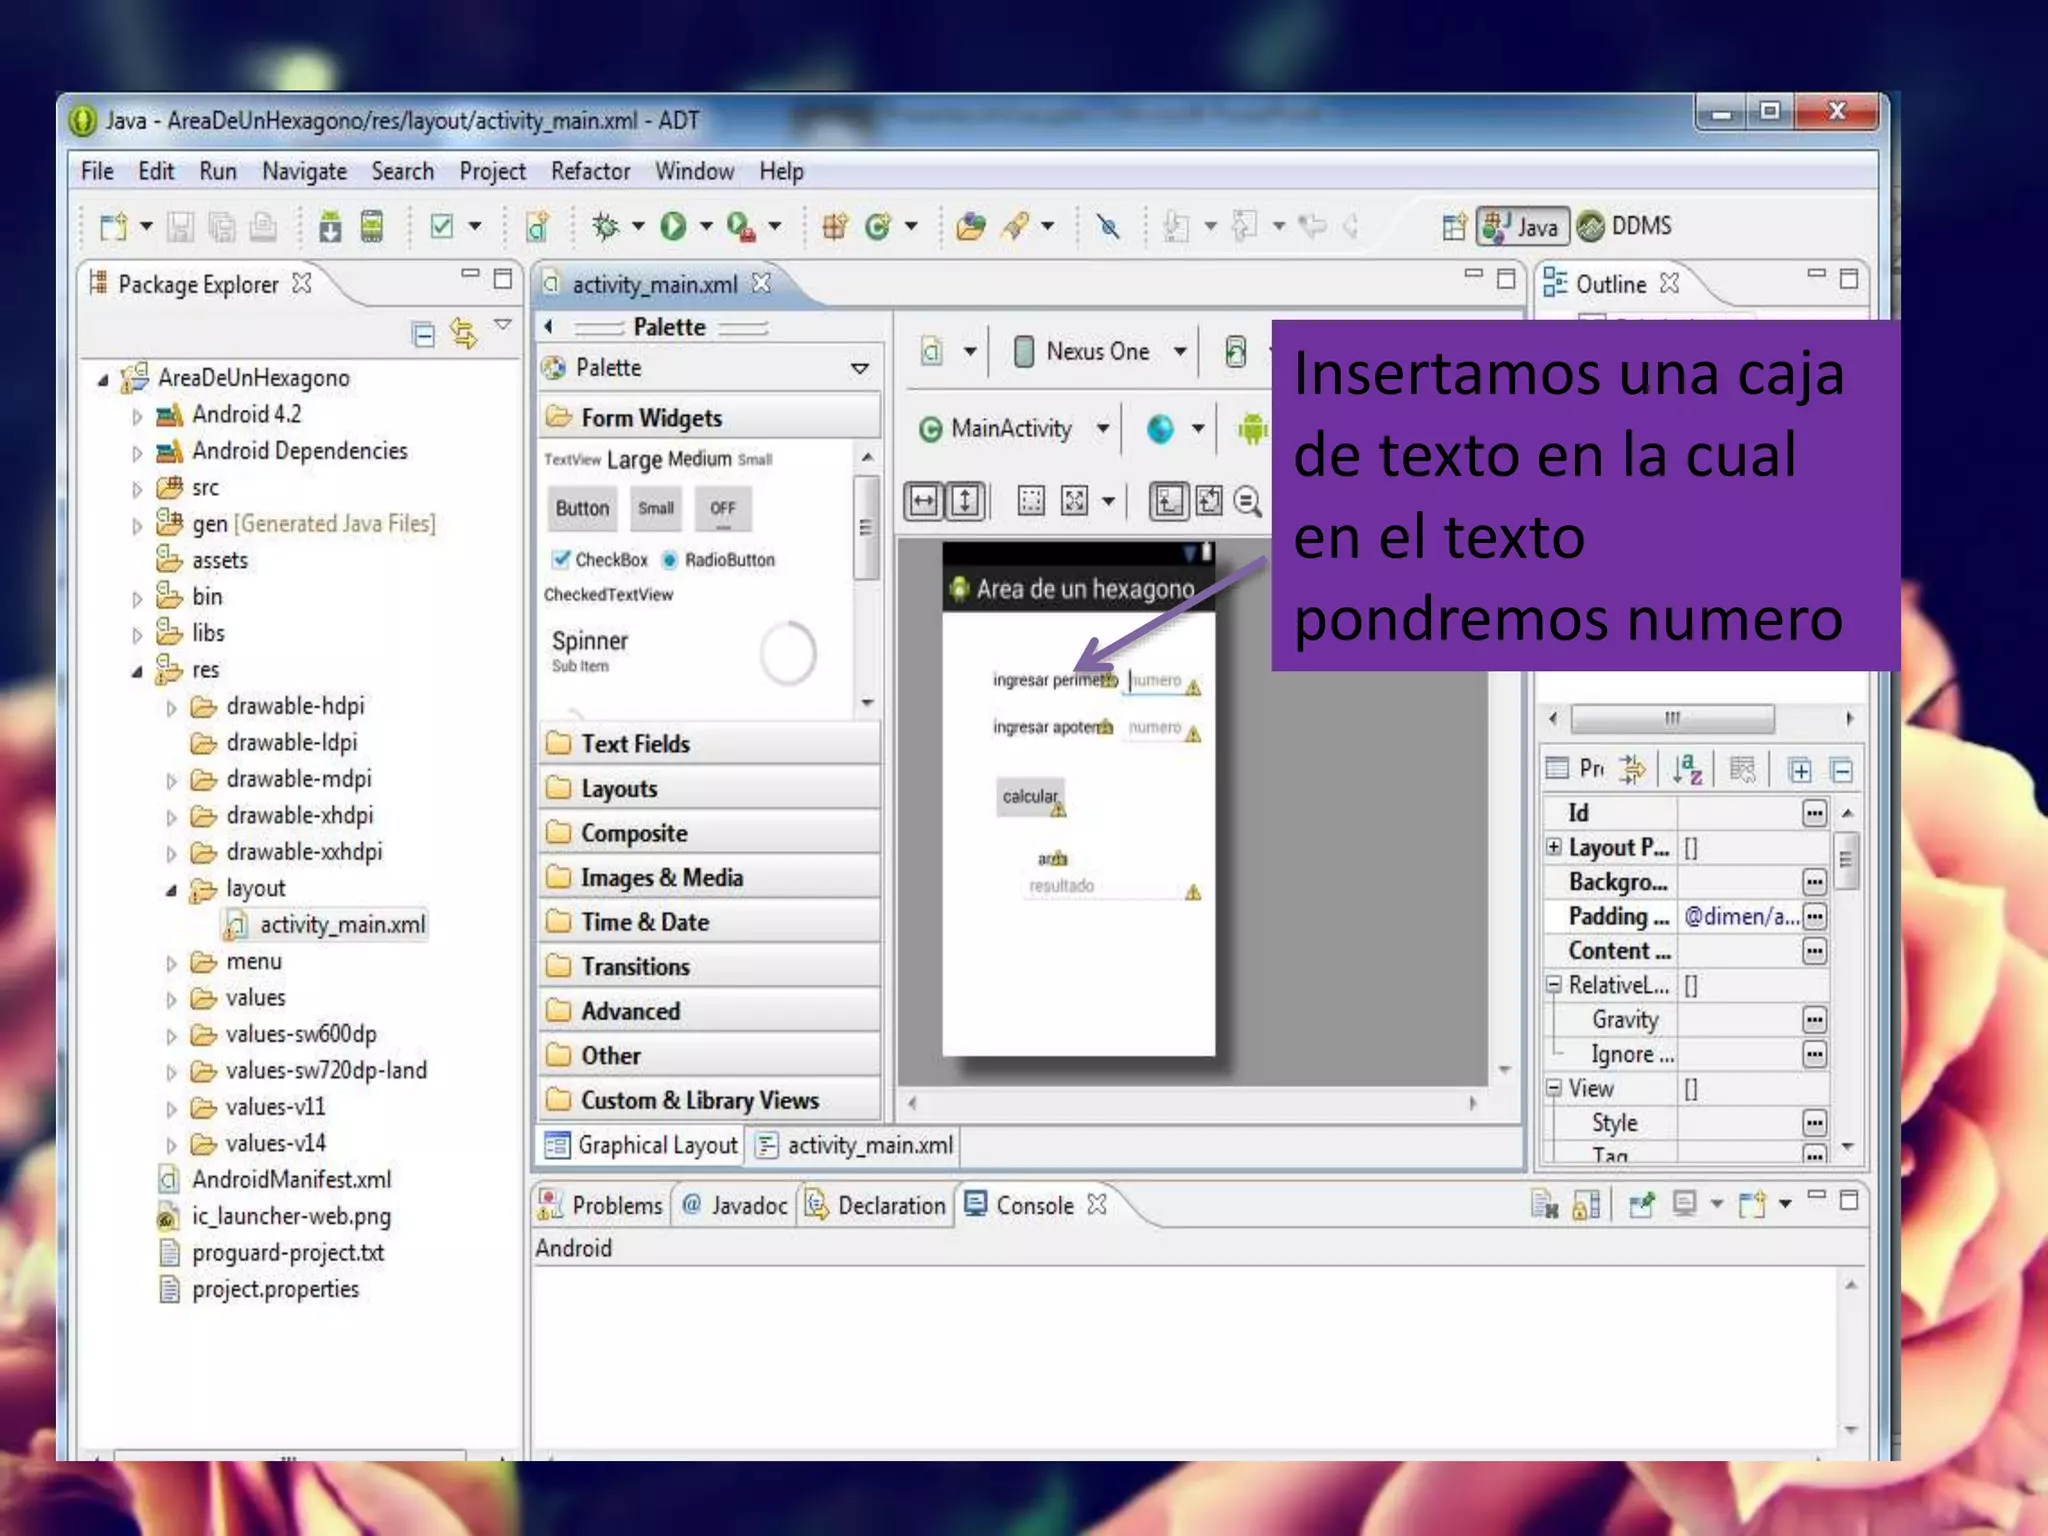This screenshot has width=2048, height=1536.
Task: Collapse the AreaDeUnHexagono project tree
Action: (x=102, y=379)
